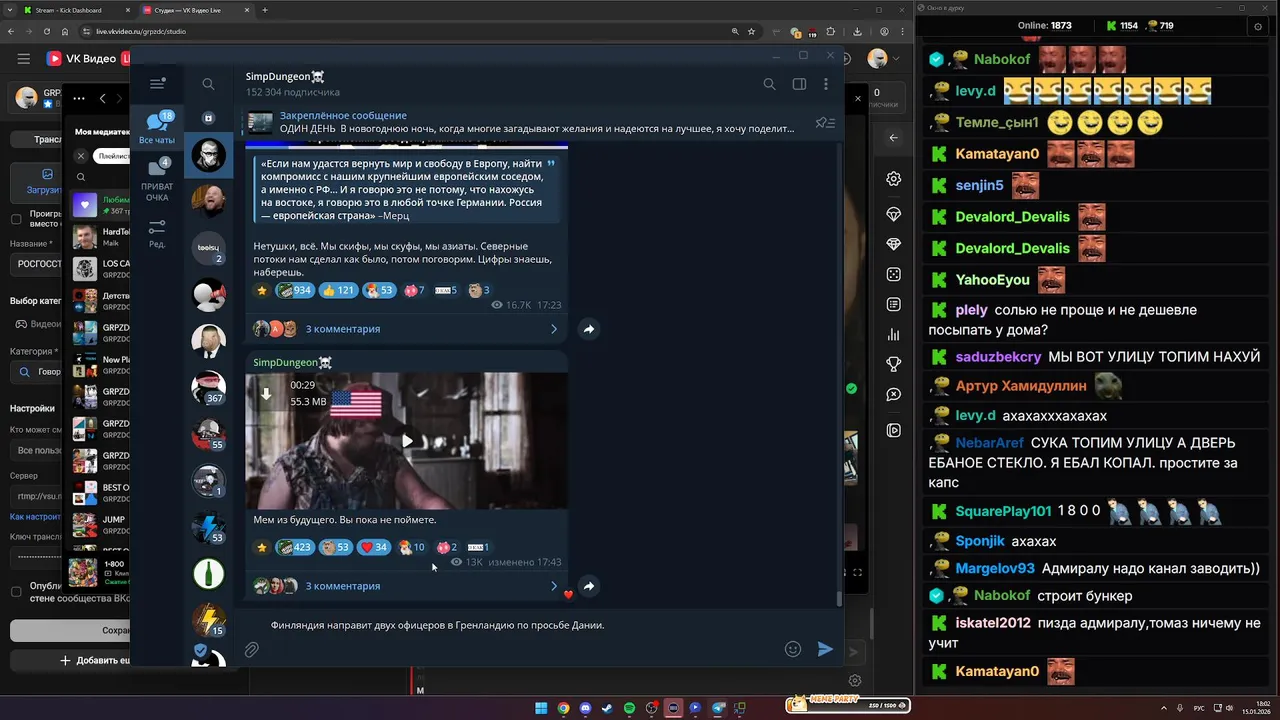Image resolution: width=1280 pixels, height=720 pixels.
Task: Click 'Как настроить' link in VK studio
Action: pyautogui.click(x=35, y=517)
